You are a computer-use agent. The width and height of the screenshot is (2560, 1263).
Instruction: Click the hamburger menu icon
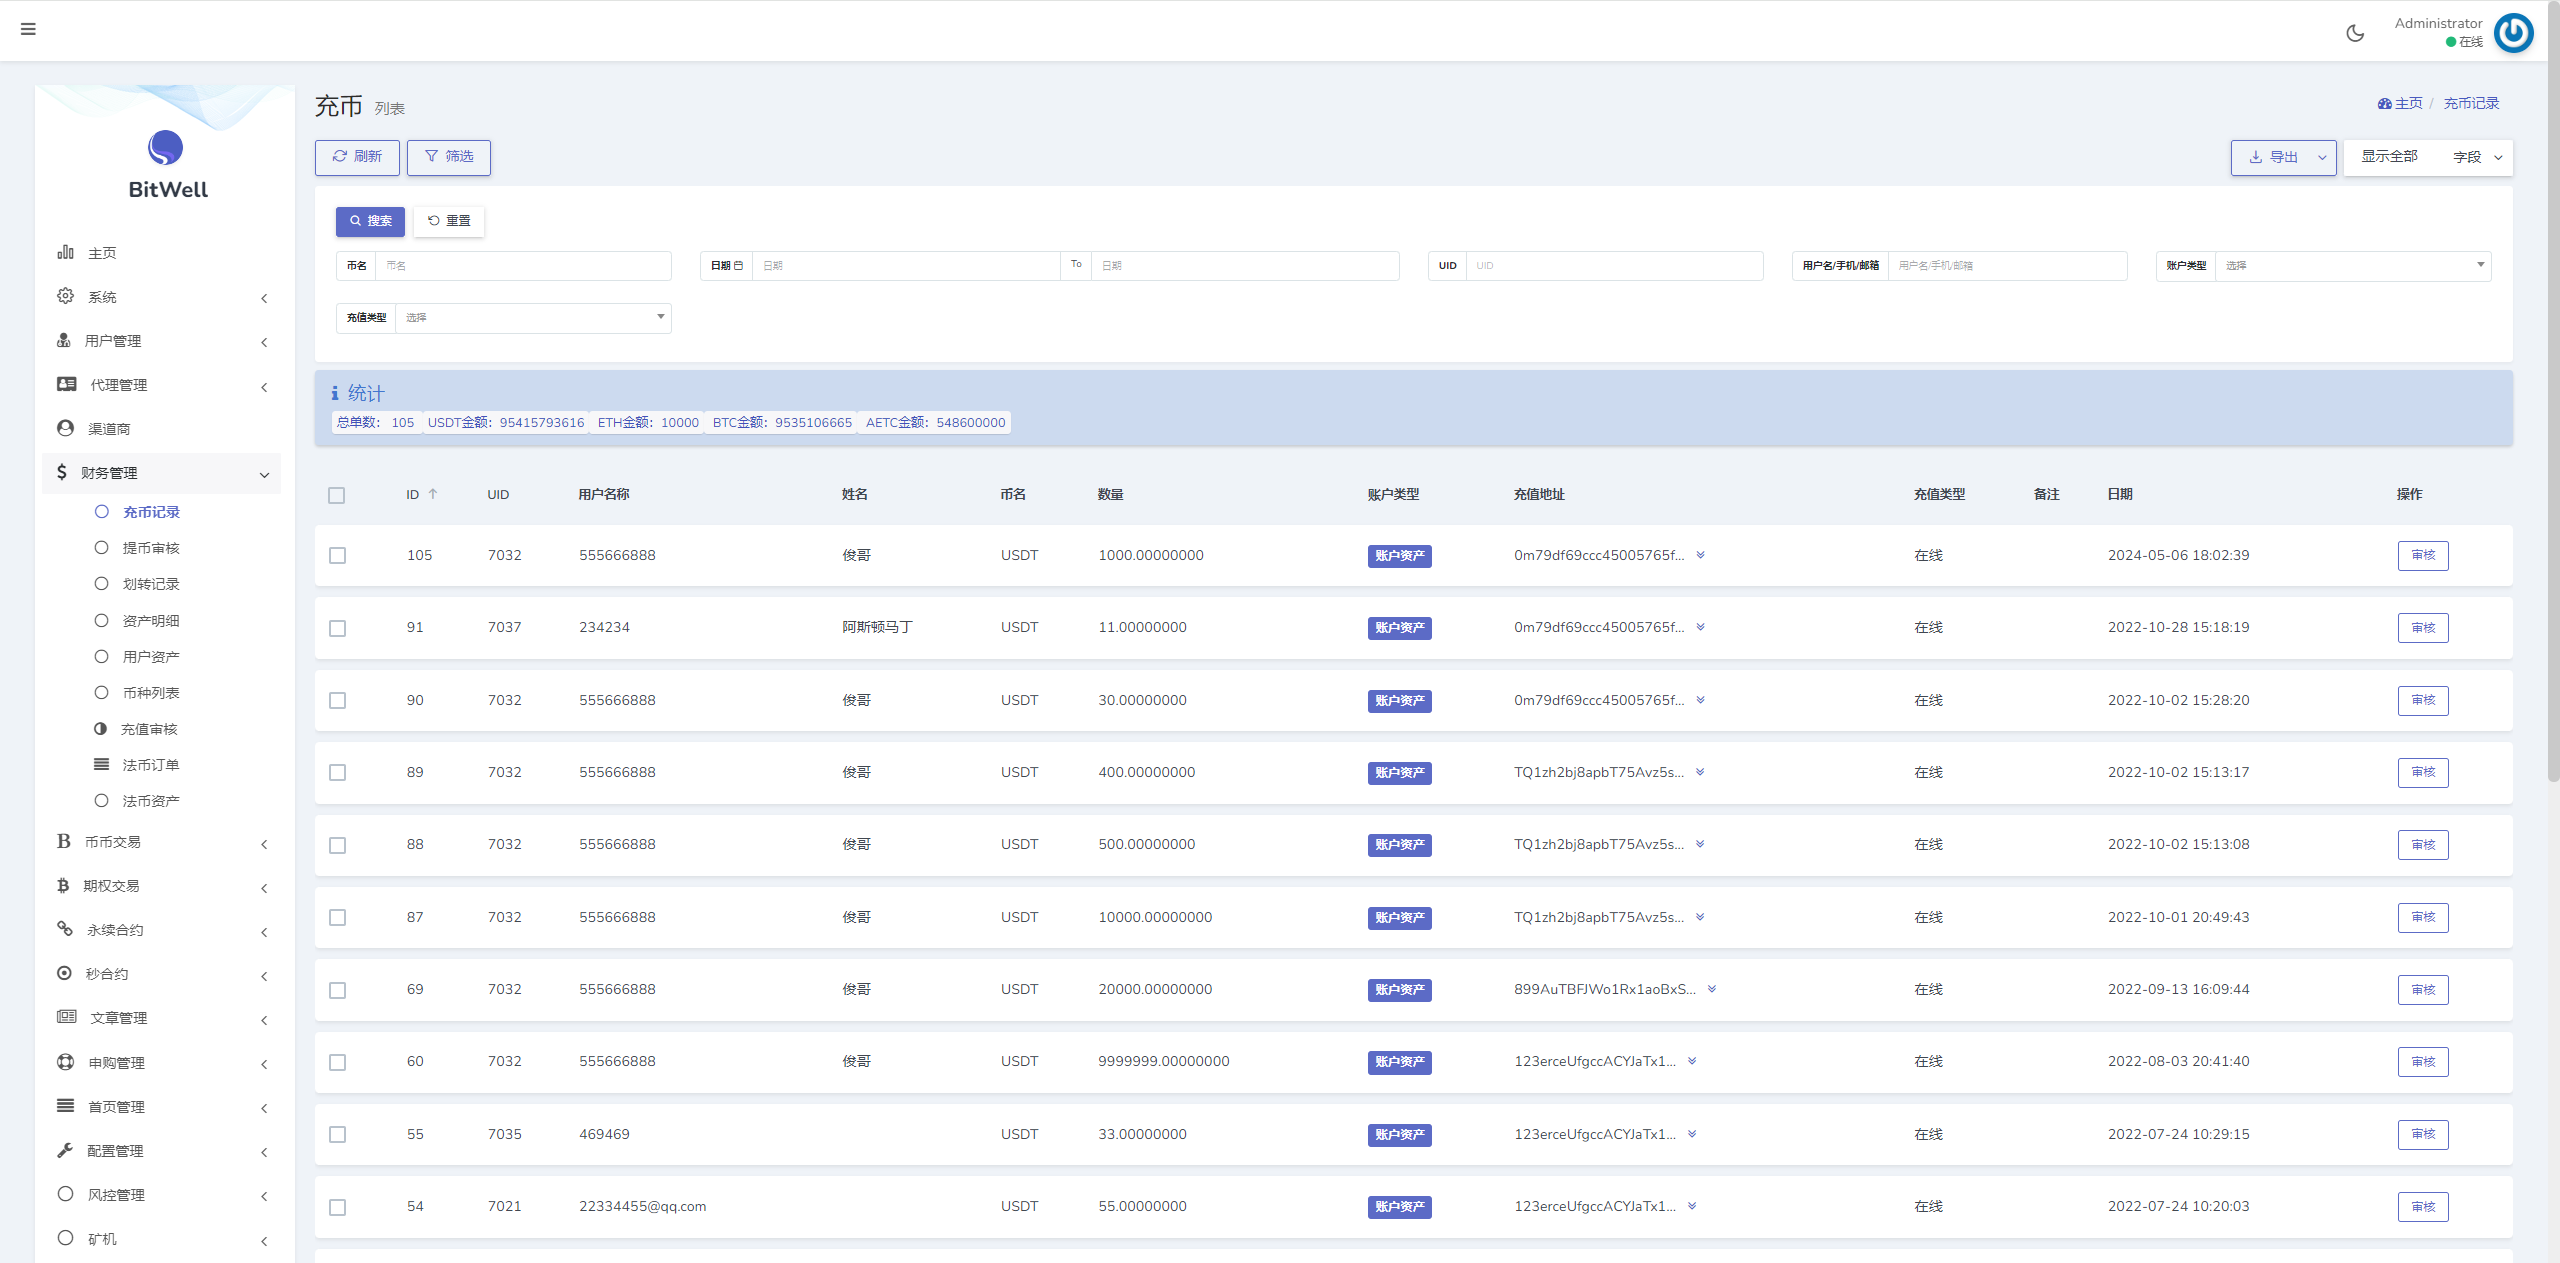click(x=28, y=29)
